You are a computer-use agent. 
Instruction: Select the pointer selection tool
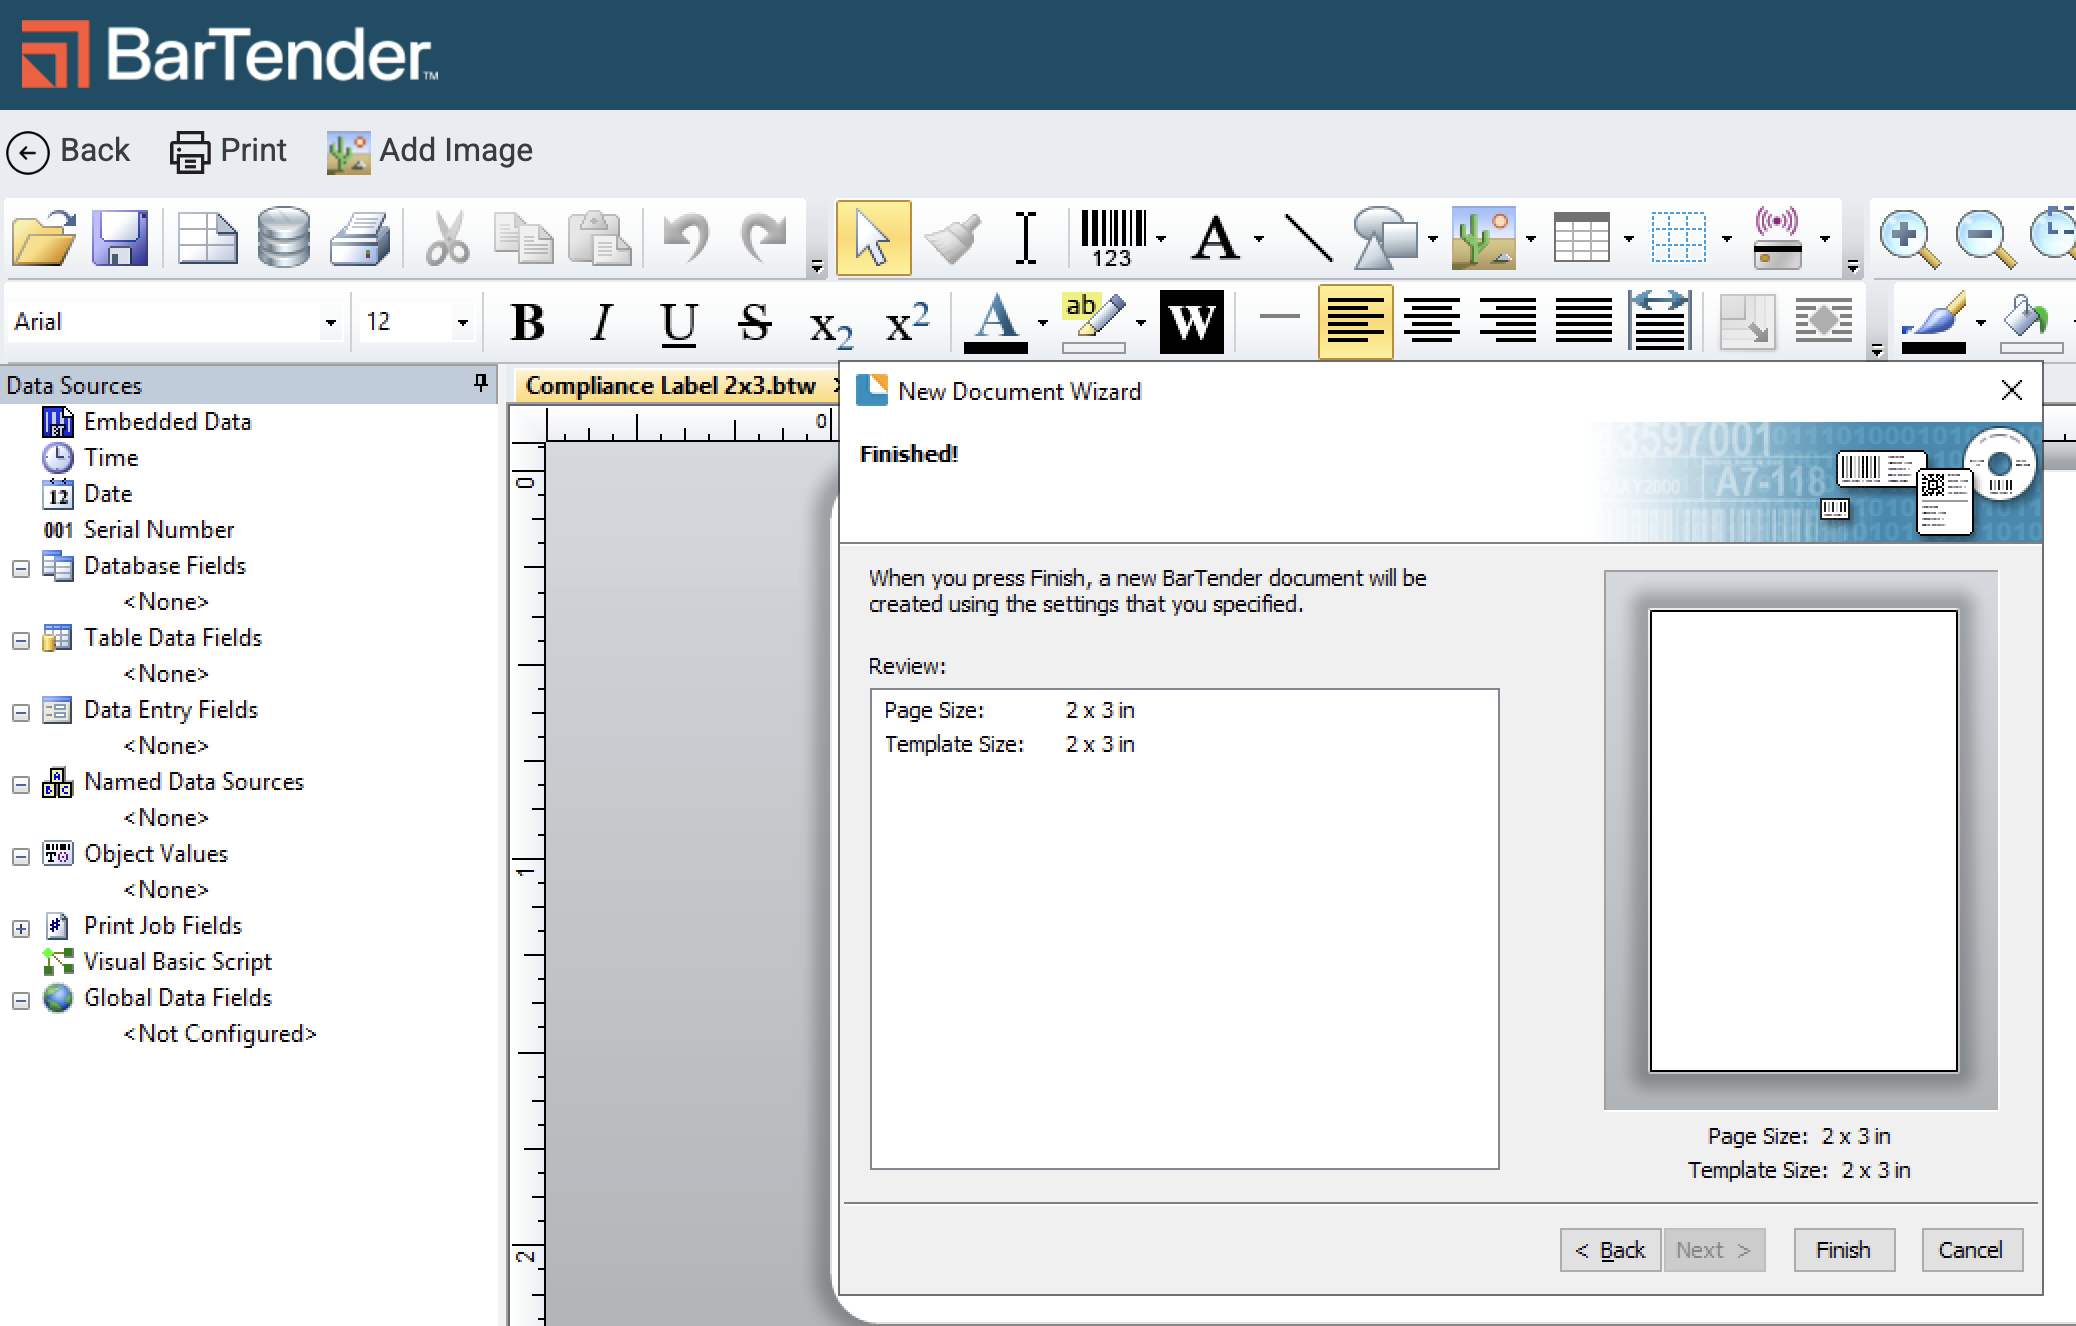coord(873,238)
